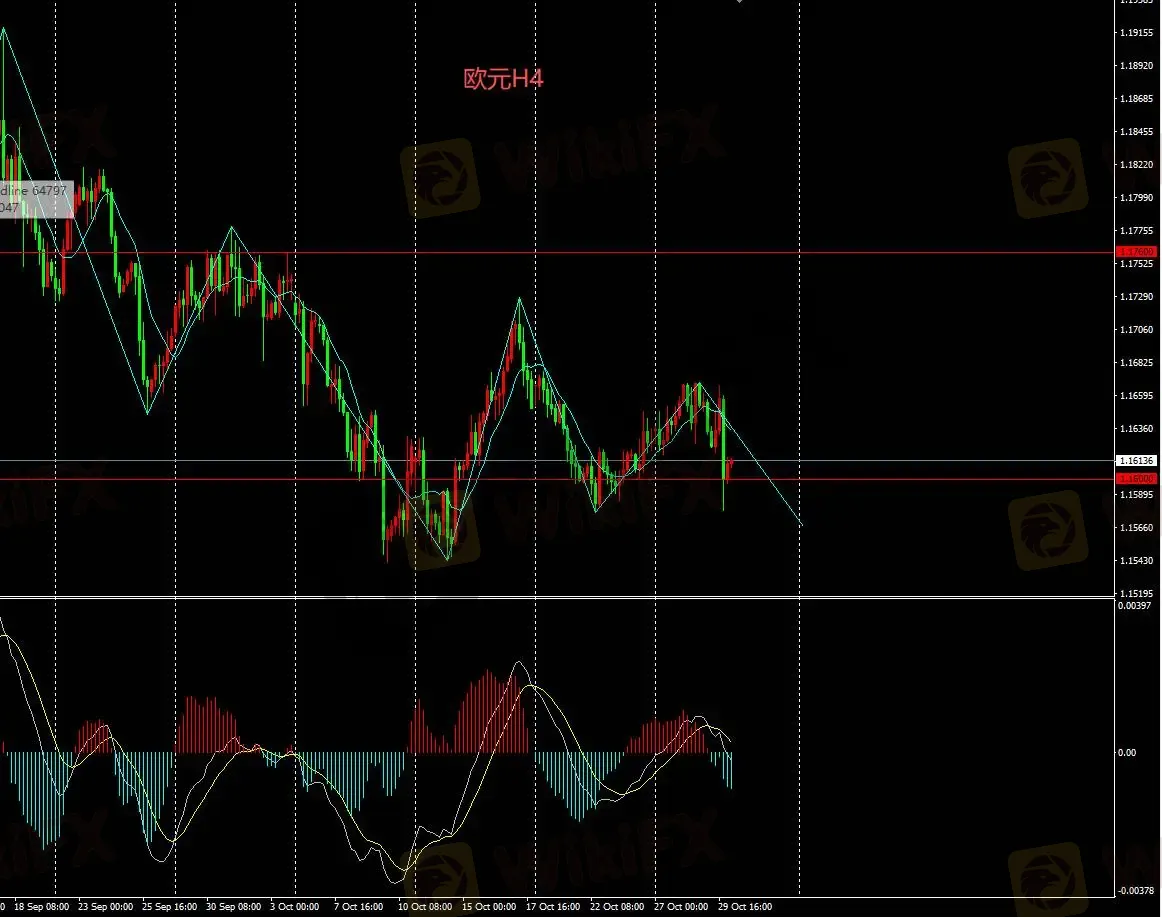Click the 1.18220 price axis label
This screenshot has height=917, width=1162.
coord(1136,165)
